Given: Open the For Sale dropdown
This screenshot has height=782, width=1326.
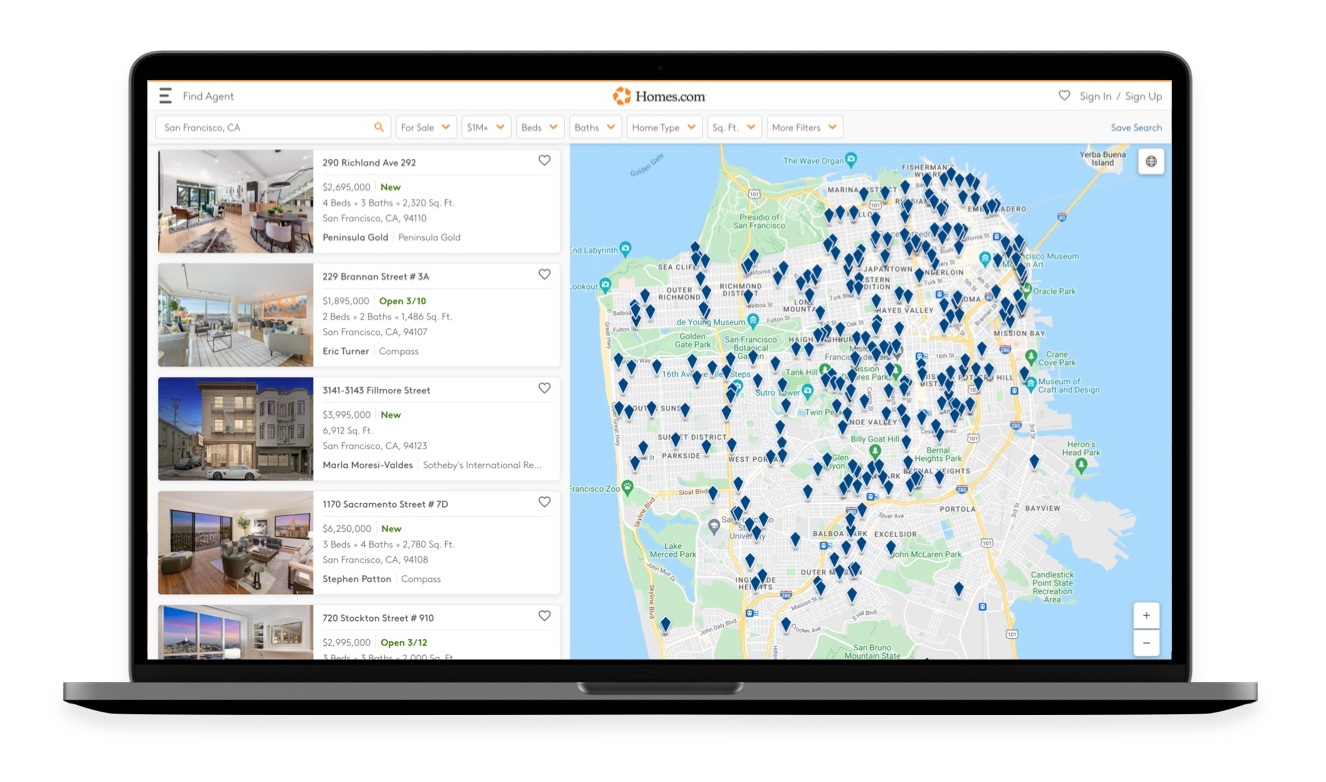Looking at the screenshot, I should 426,127.
